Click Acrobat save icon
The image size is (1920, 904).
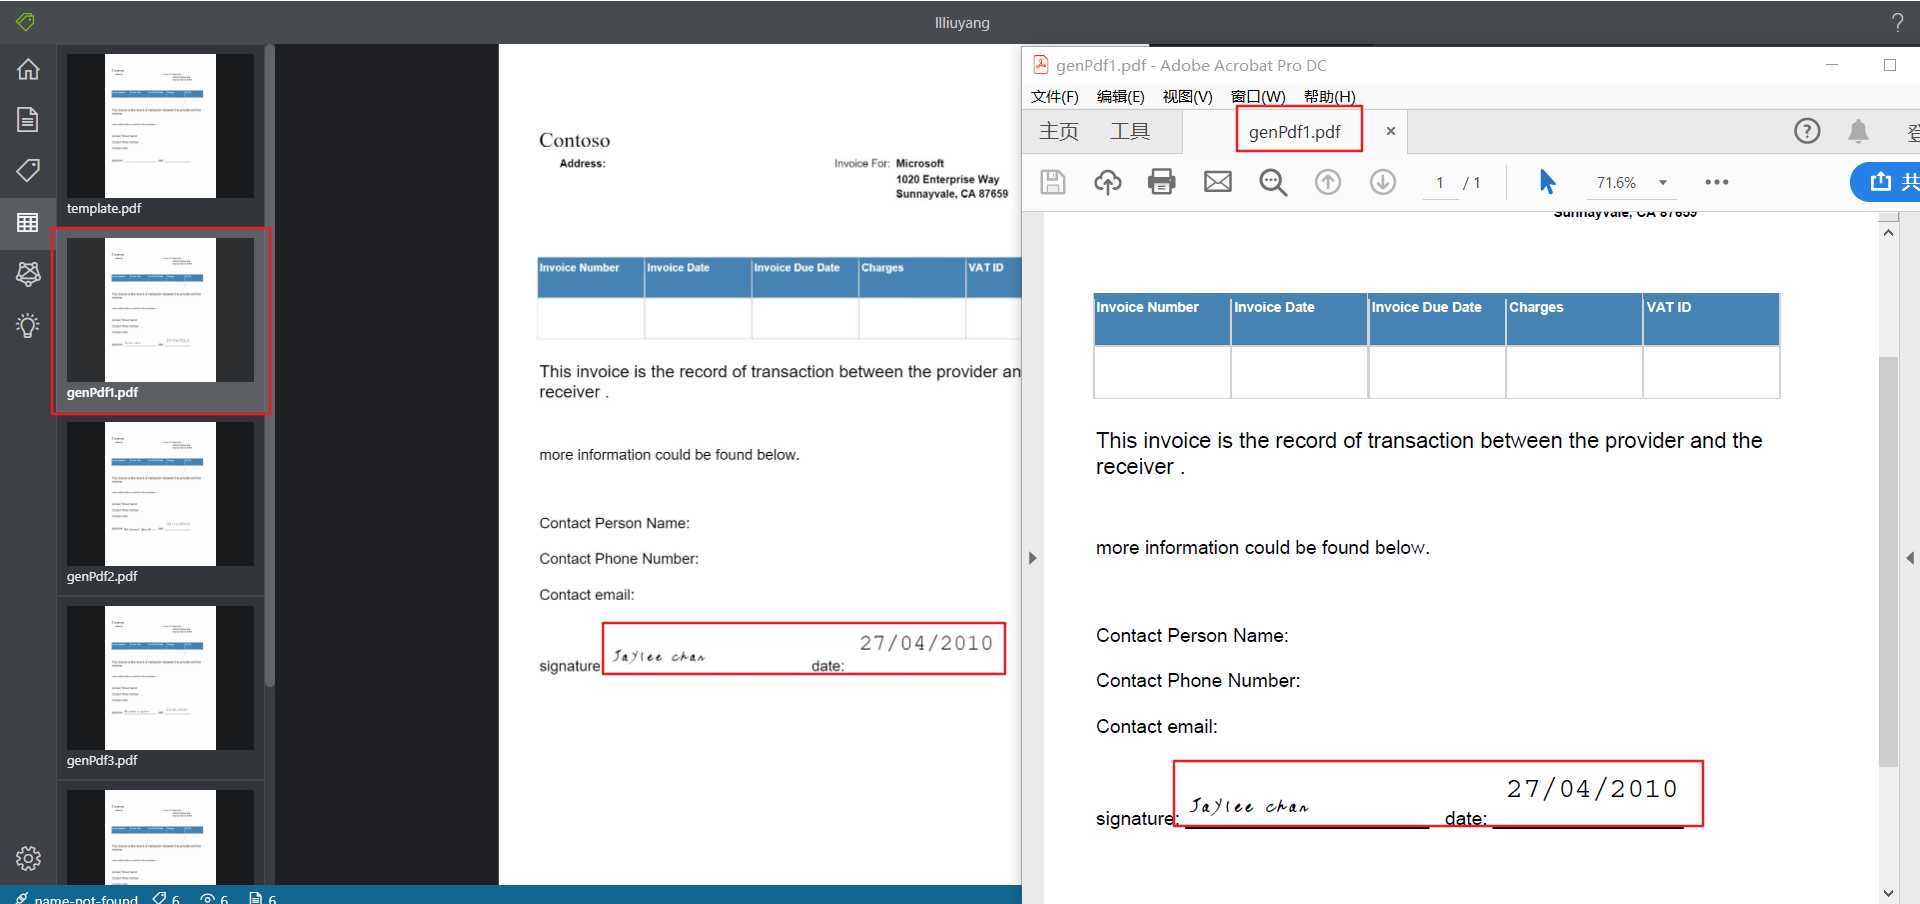pos(1053,182)
